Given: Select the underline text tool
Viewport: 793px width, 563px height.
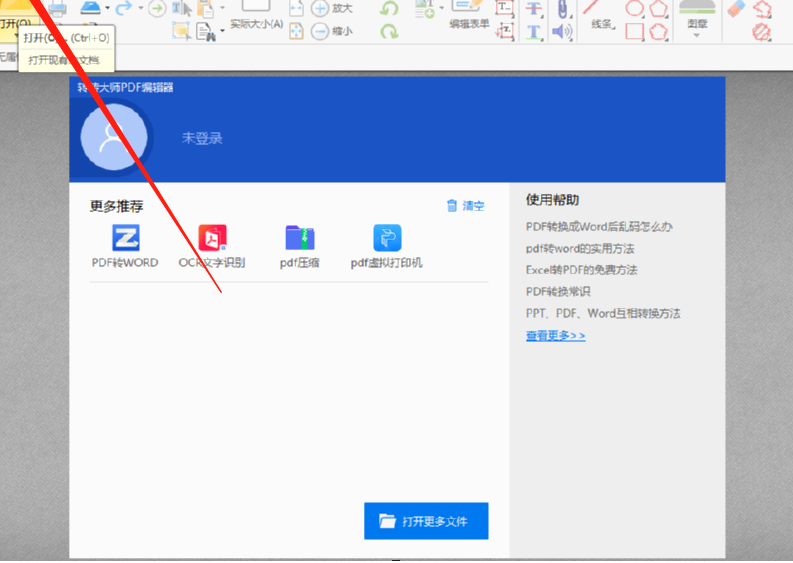Looking at the screenshot, I should tap(534, 32).
